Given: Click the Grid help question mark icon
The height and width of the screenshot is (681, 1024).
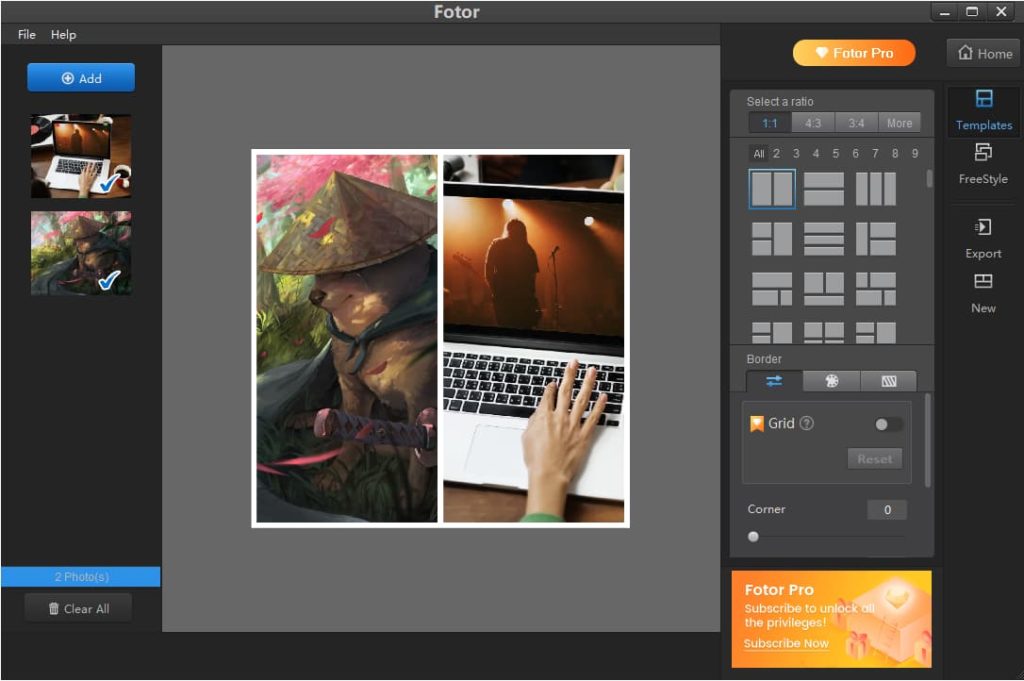Looking at the screenshot, I should (807, 423).
